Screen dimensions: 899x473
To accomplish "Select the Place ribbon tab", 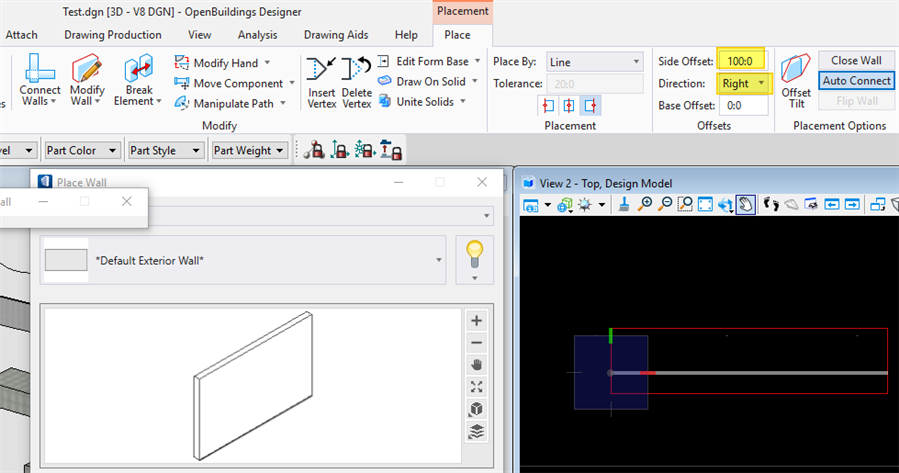I will [457, 35].
